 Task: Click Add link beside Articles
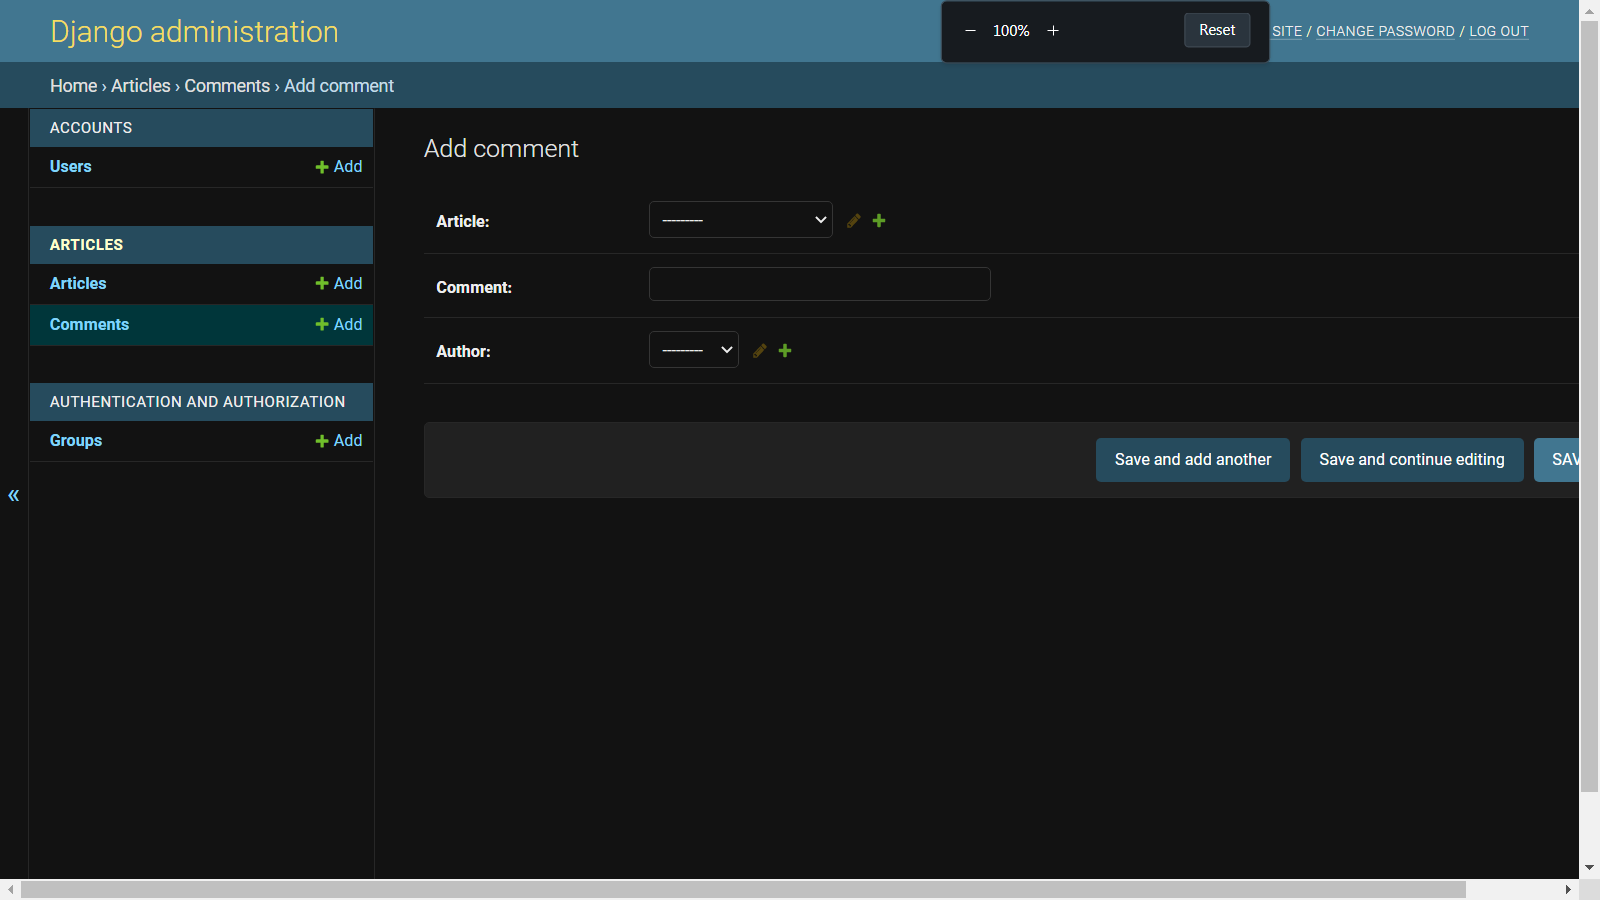tap(339, 284)
